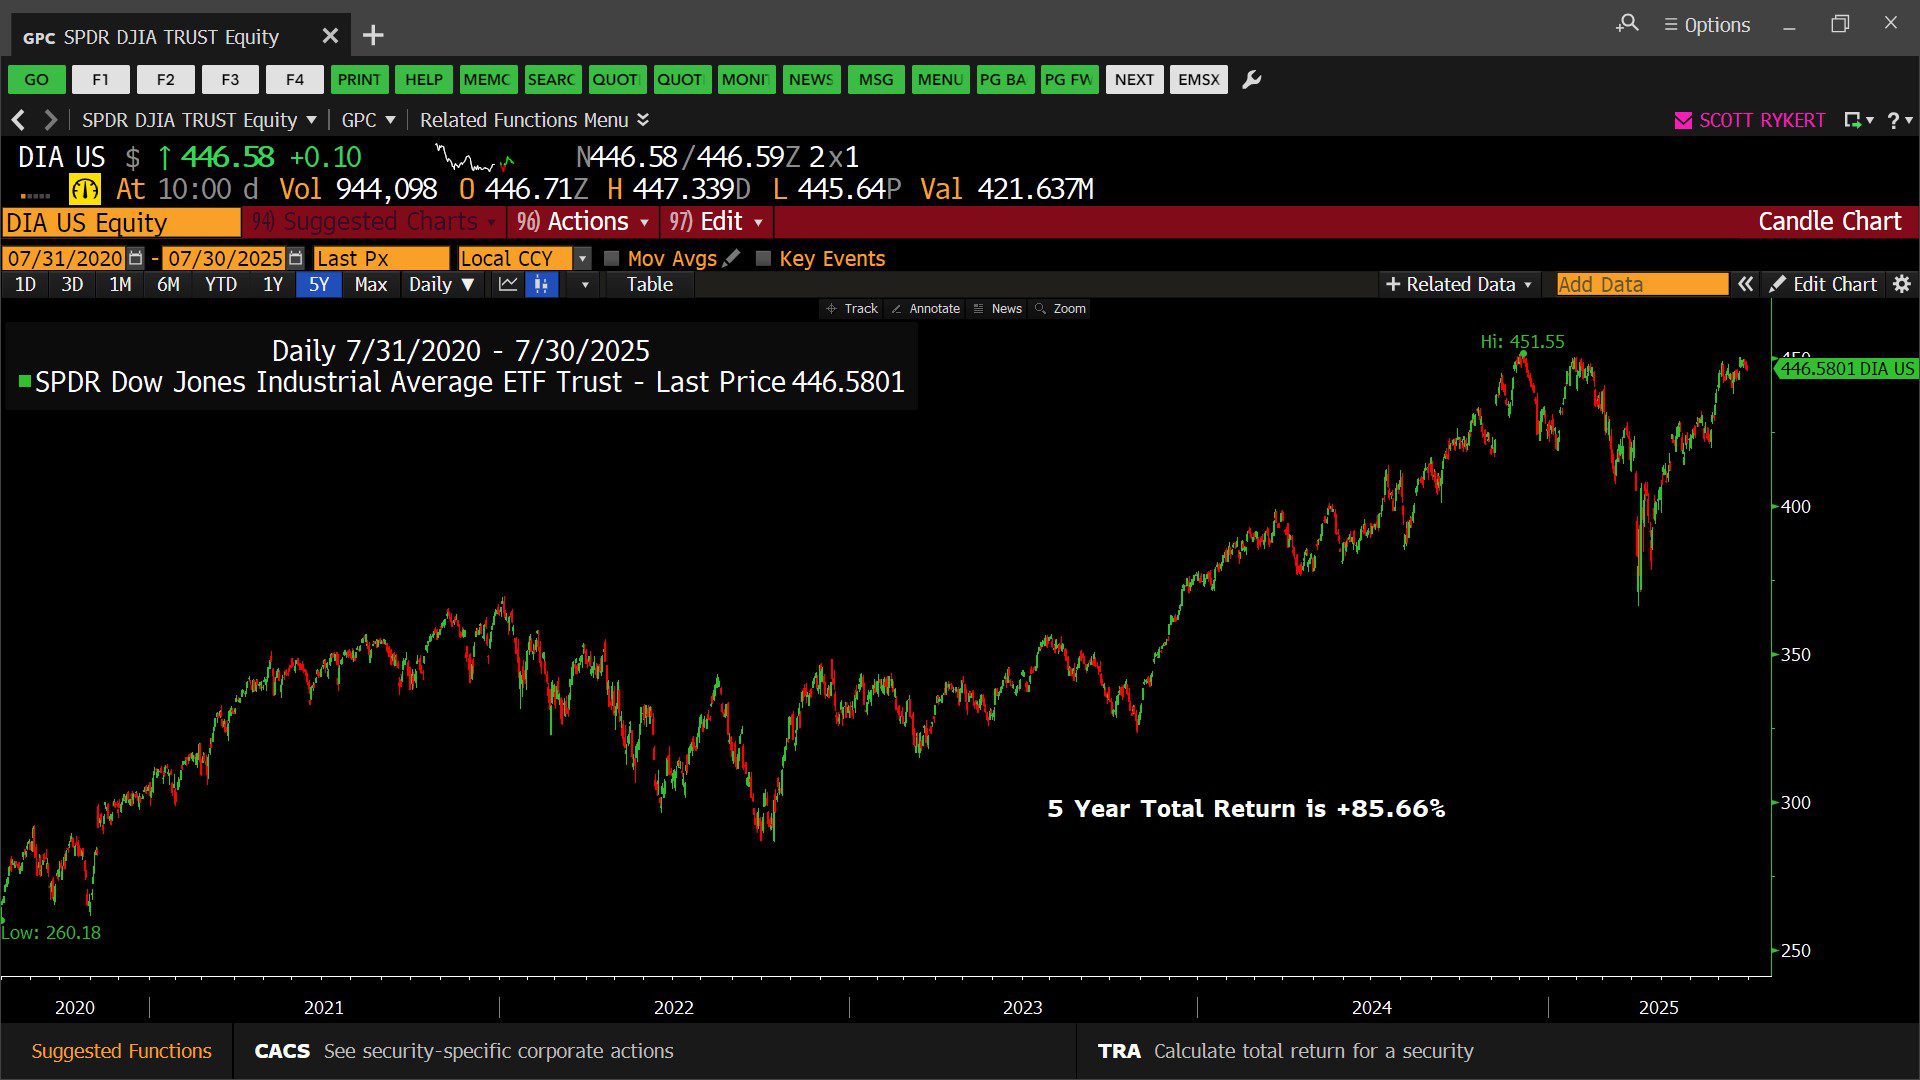This screenshot has height=1080, width=1920.
Task: Click the green GO key
Action: 37,79
